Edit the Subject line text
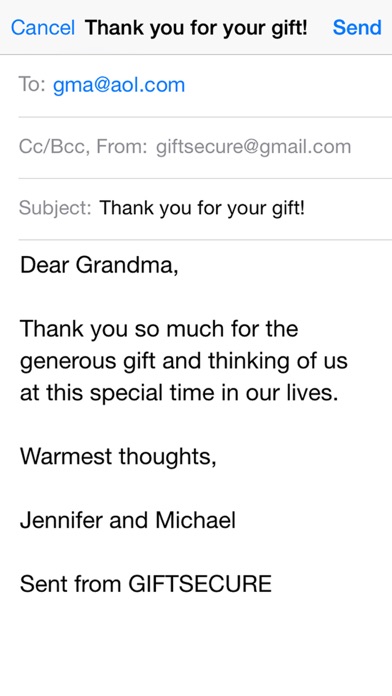Viewport: 392px width, 696px height. pos(202,208)
